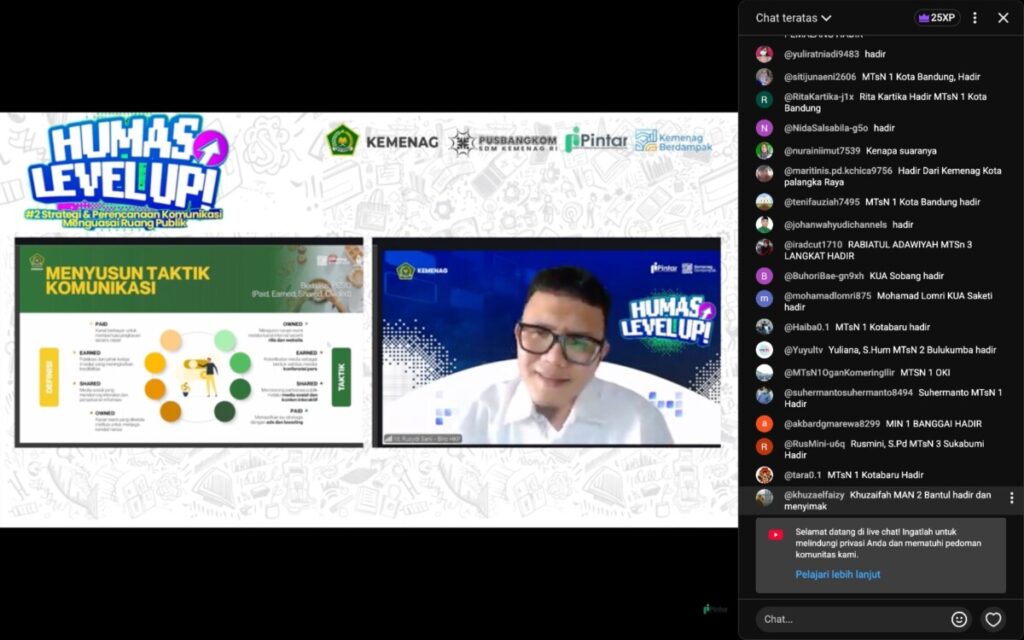
Task: Click the Chat message input field
Action: (850, 619)
